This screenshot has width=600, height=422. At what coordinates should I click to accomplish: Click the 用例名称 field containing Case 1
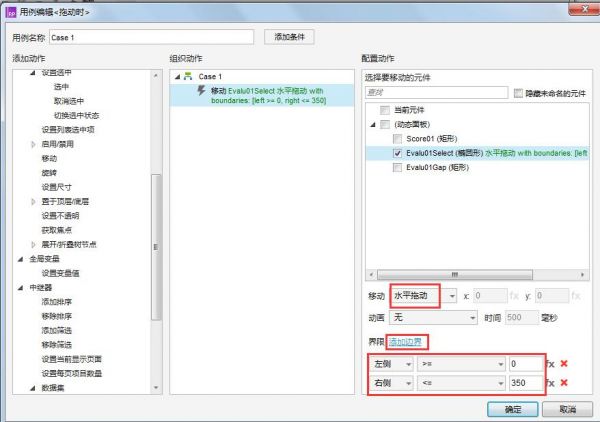click(x=152, y=38)
